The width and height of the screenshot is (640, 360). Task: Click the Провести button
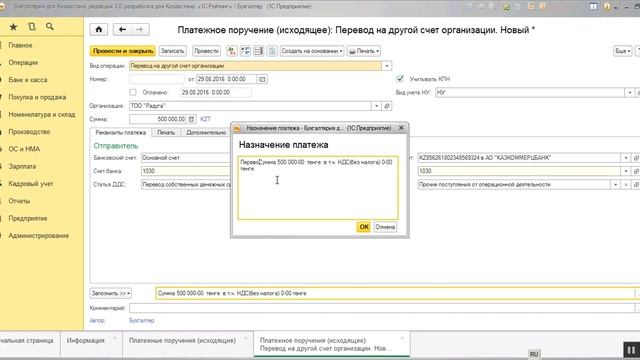point(206,51)
